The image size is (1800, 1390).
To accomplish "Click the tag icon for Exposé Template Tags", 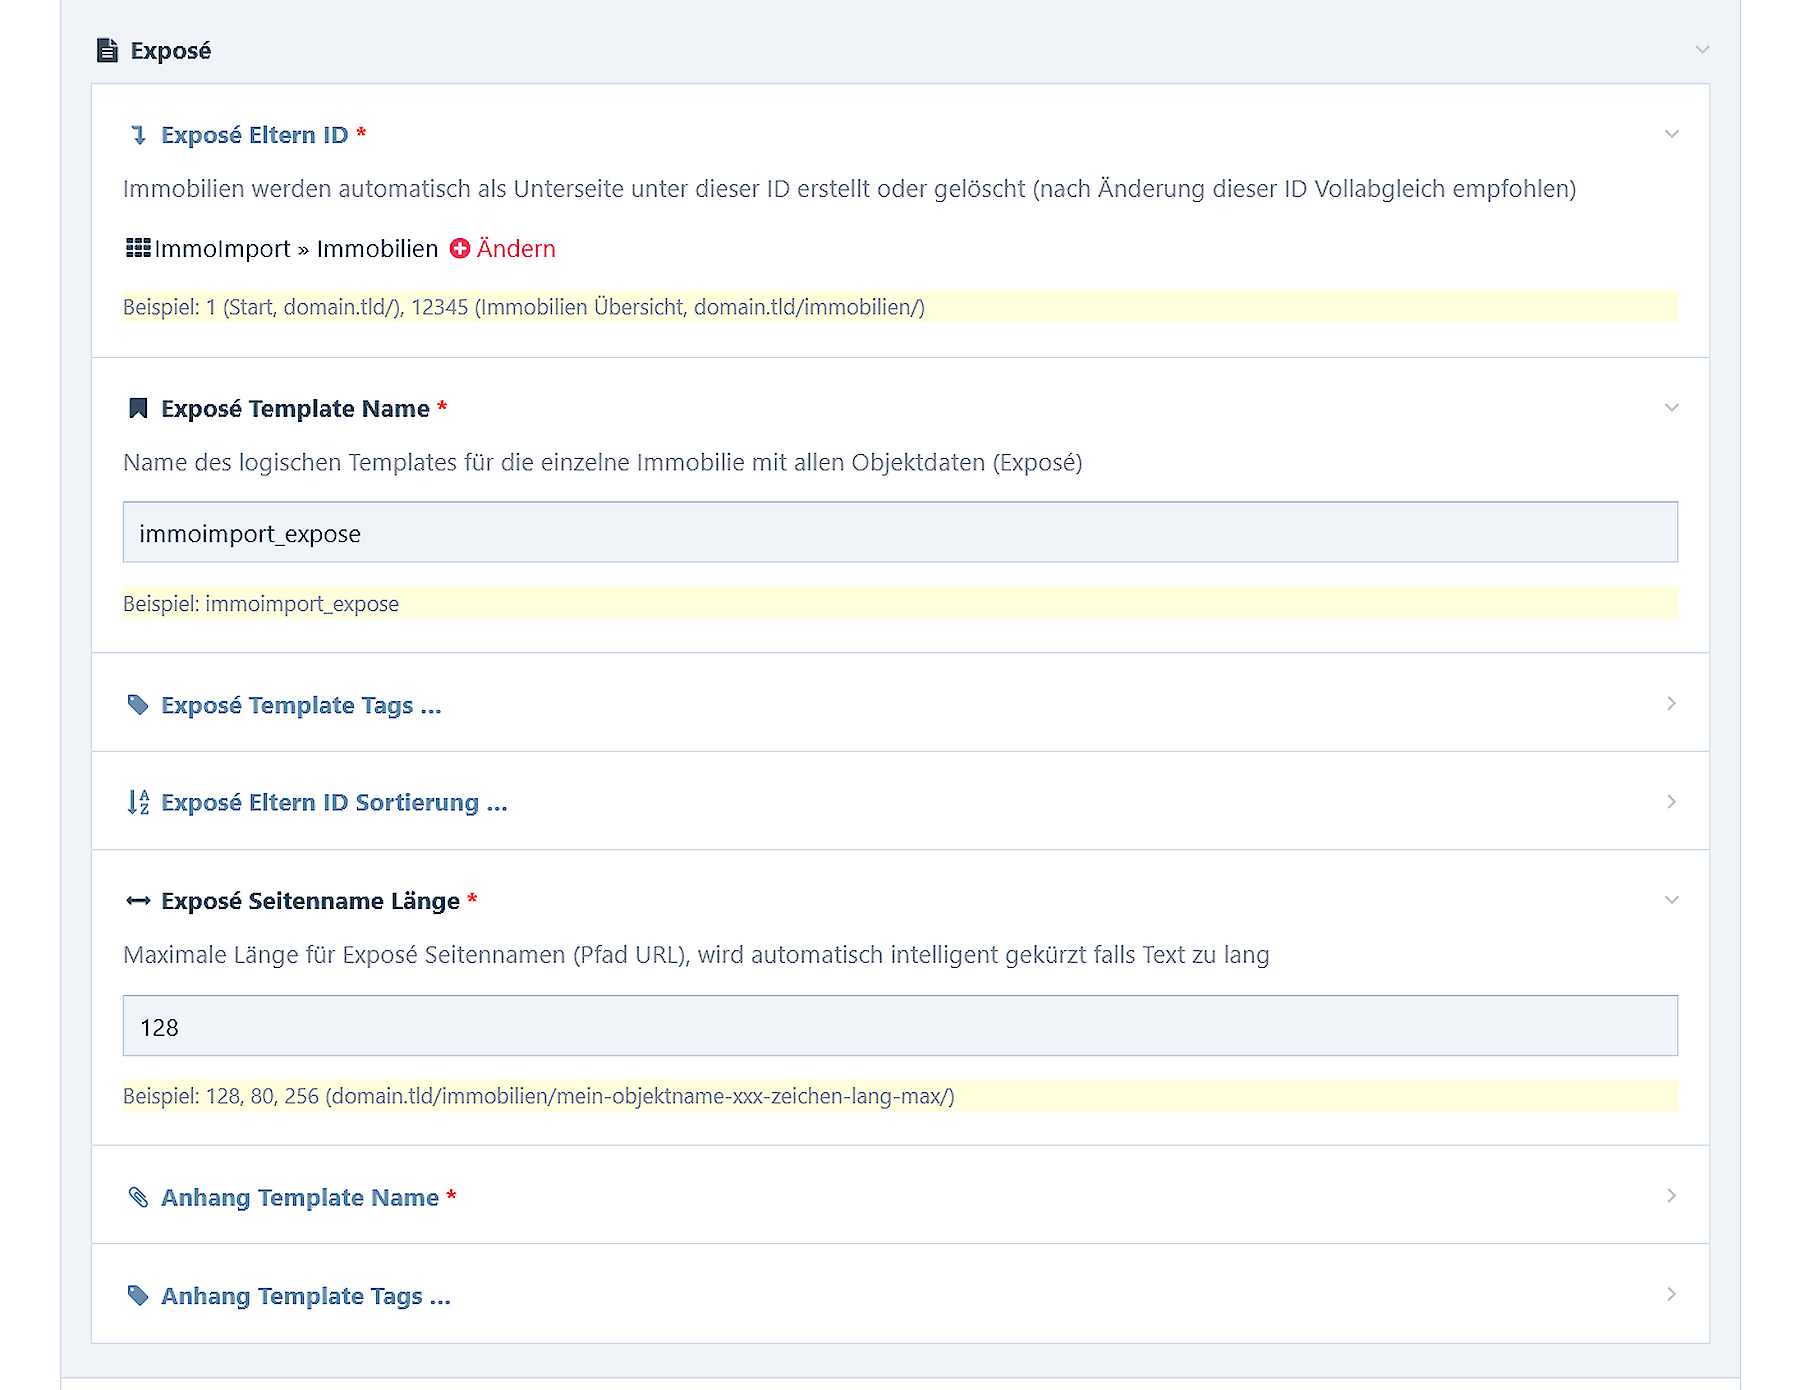I will point(138,705).
